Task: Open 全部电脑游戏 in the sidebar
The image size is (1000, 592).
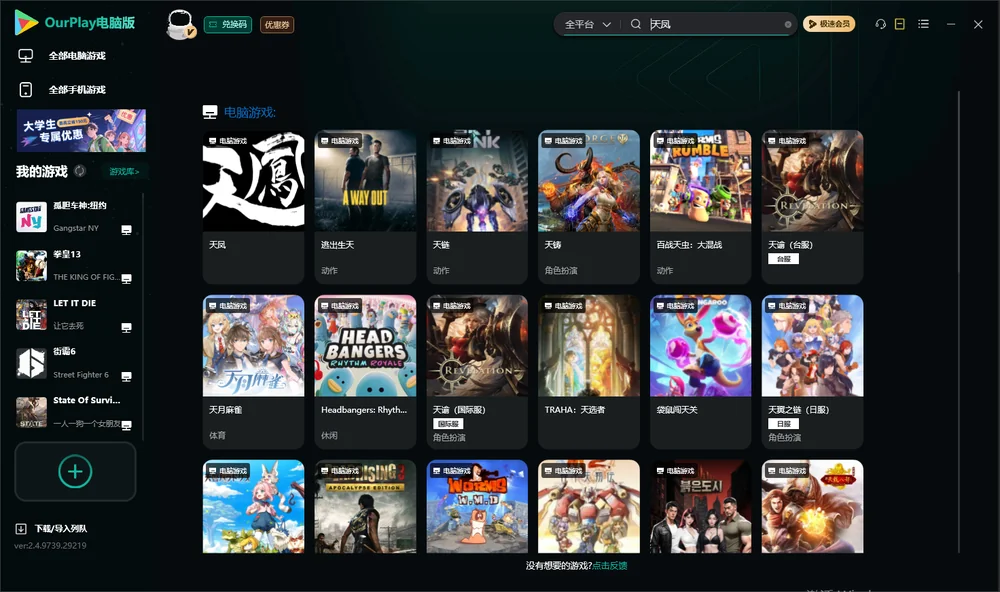Action: point(77,56)
